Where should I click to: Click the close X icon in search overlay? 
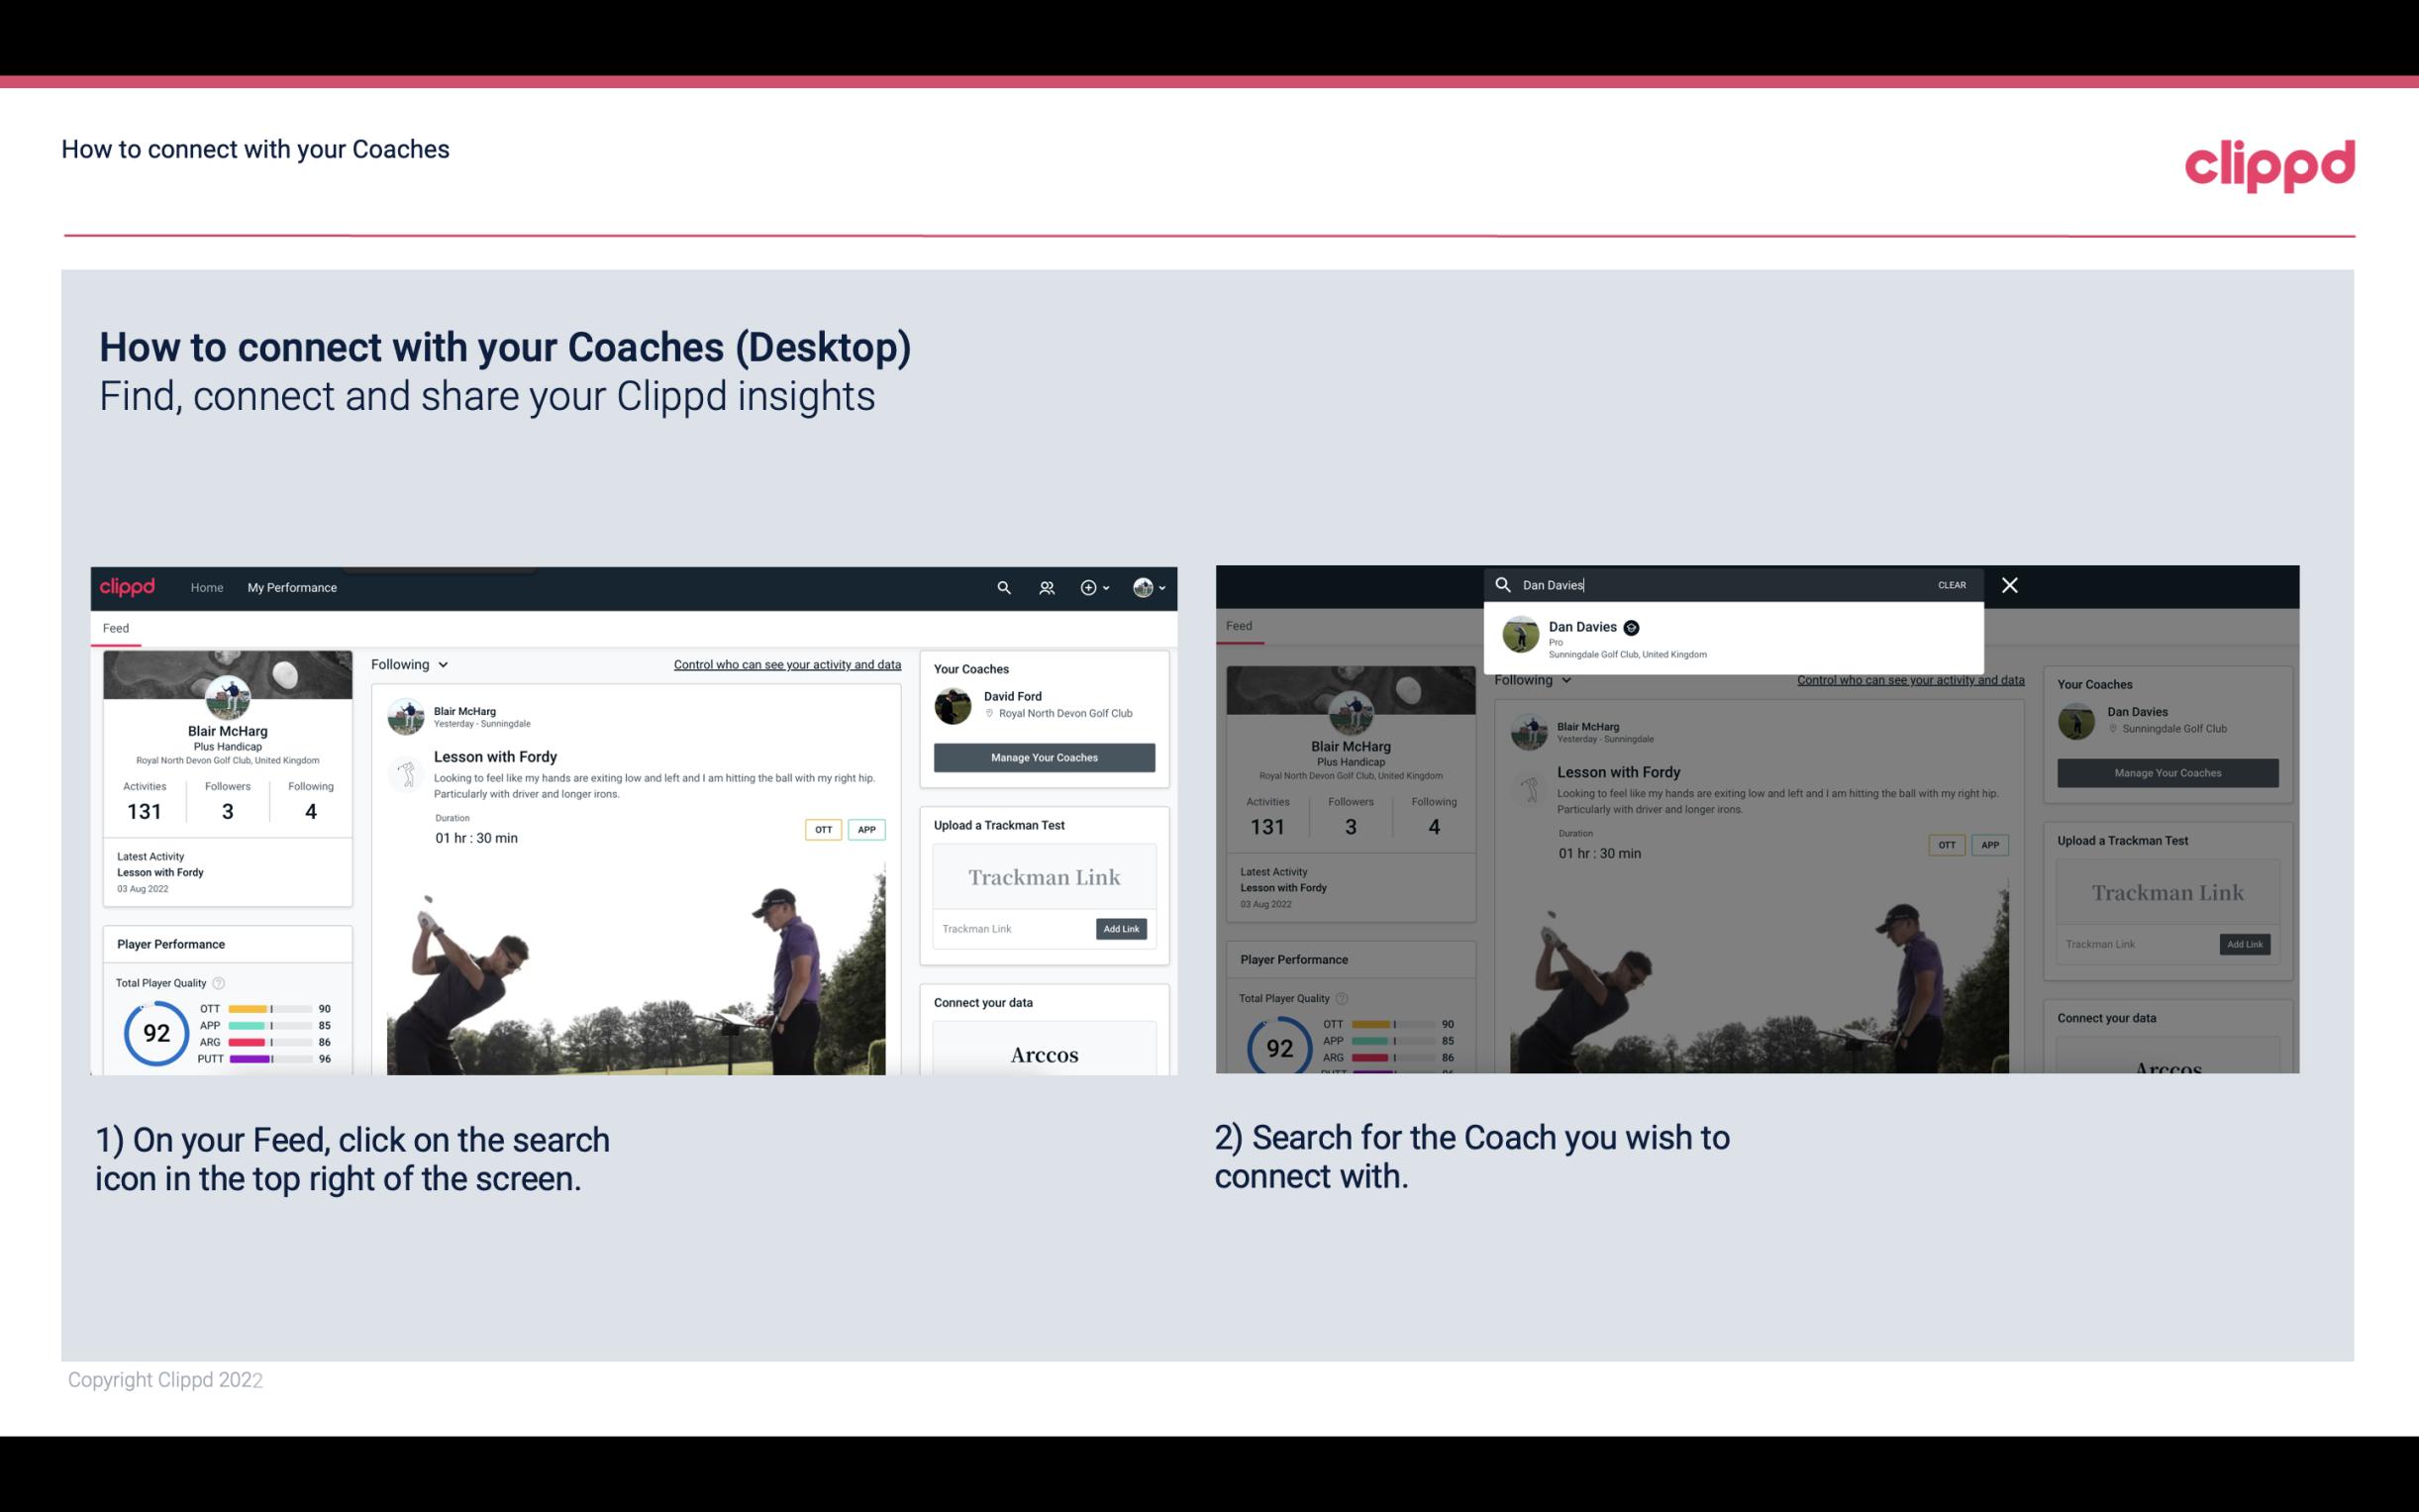tap(2010, 582)
